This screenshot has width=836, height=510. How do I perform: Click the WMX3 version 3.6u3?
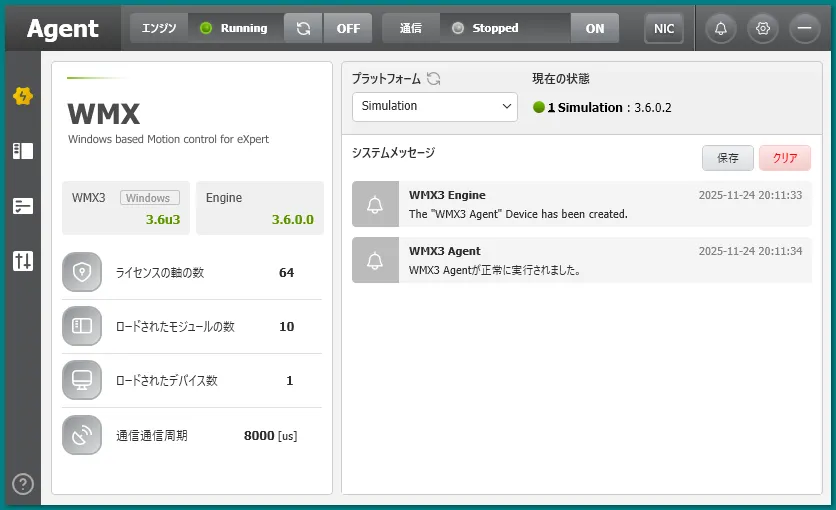163,220
